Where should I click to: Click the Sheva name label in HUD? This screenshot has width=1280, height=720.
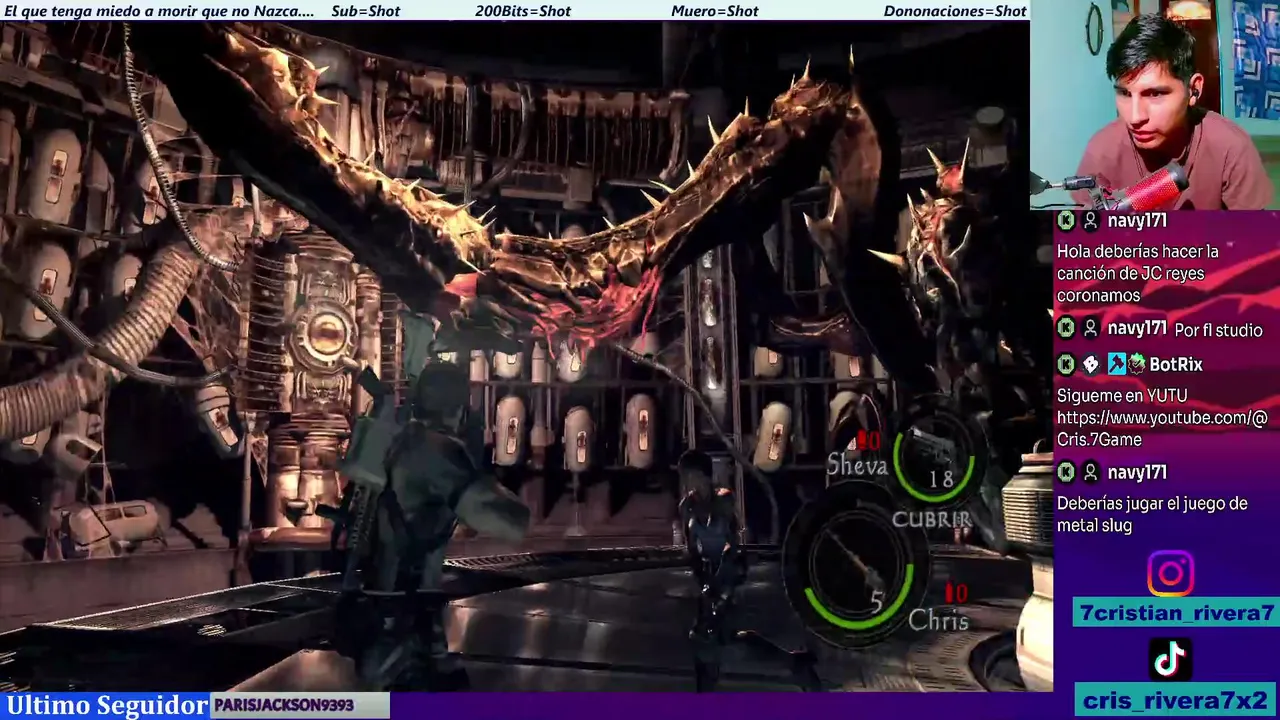[857, 465]
